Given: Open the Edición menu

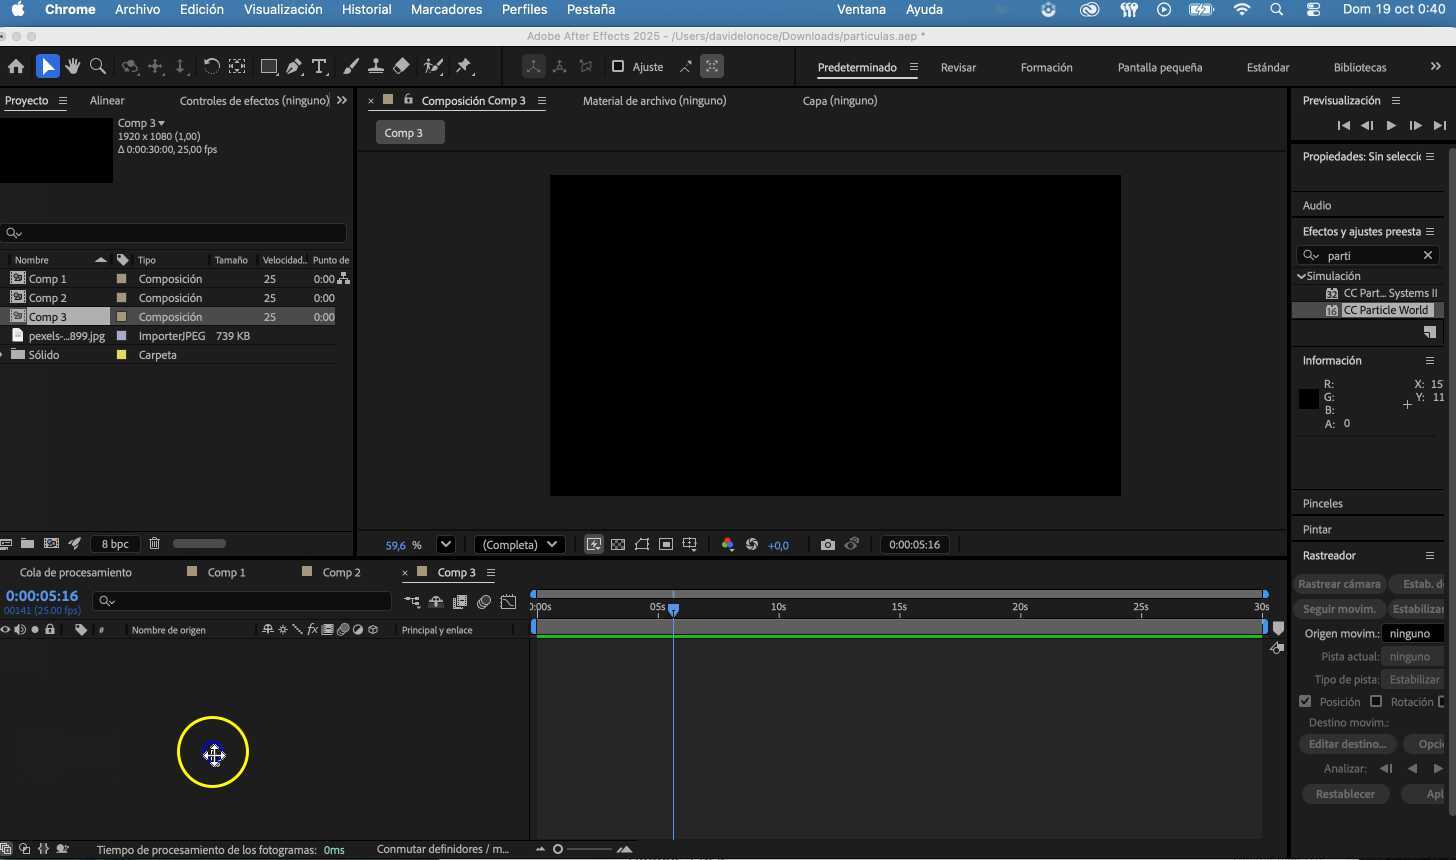Looking at the screenshot, I should point(201,9).
